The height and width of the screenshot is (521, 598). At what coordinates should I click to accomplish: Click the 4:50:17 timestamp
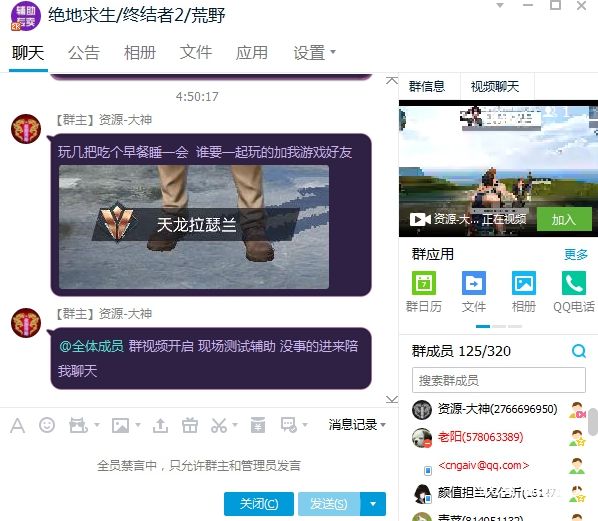pyautogui.click(x=197, y=97)
